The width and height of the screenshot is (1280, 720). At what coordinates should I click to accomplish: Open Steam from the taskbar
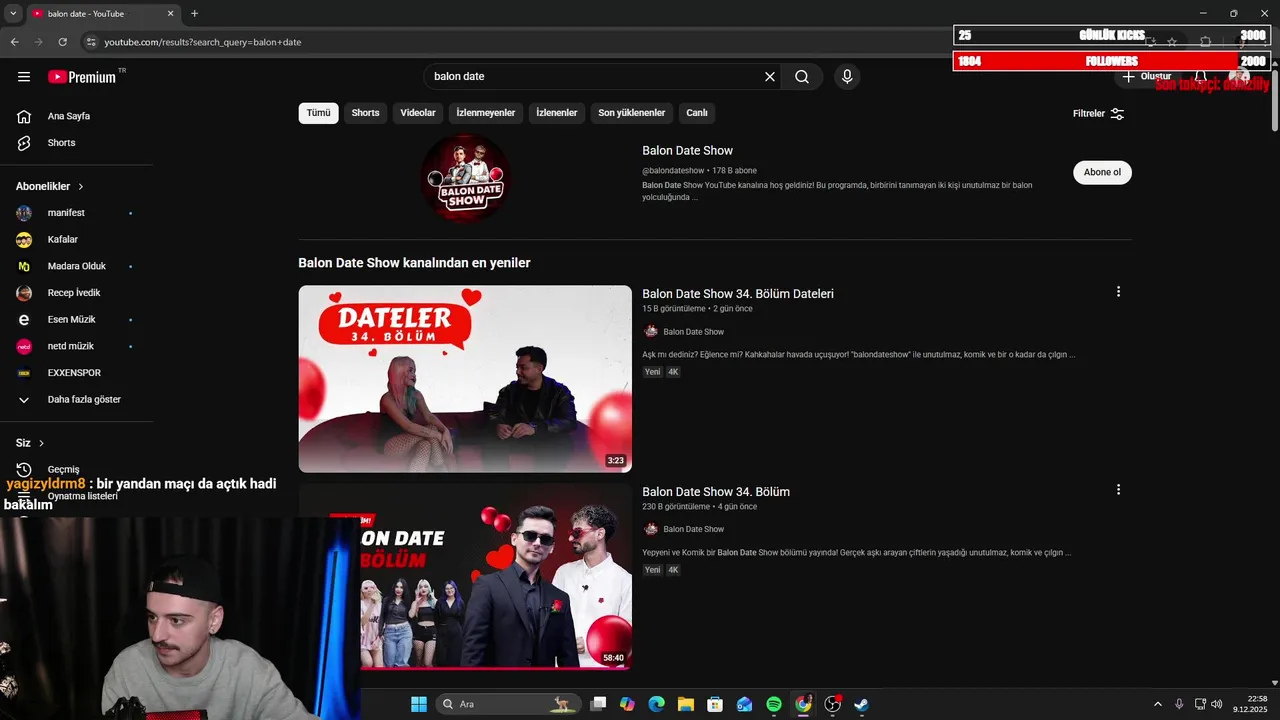861,704
